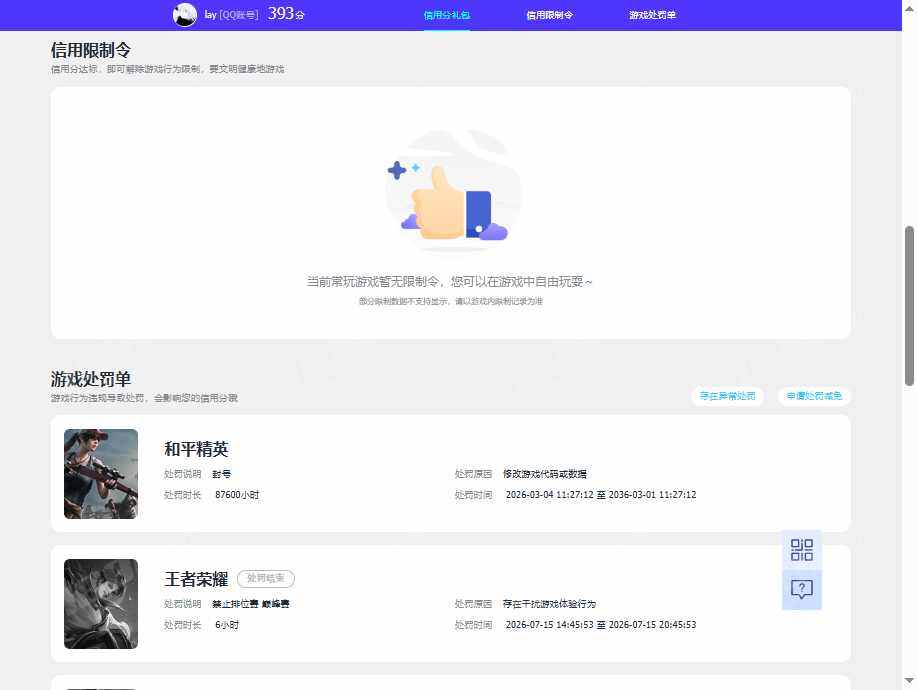Open the QR code floating icon
Image resolution: width=917 pixels, height=690 pixels.
801,550
